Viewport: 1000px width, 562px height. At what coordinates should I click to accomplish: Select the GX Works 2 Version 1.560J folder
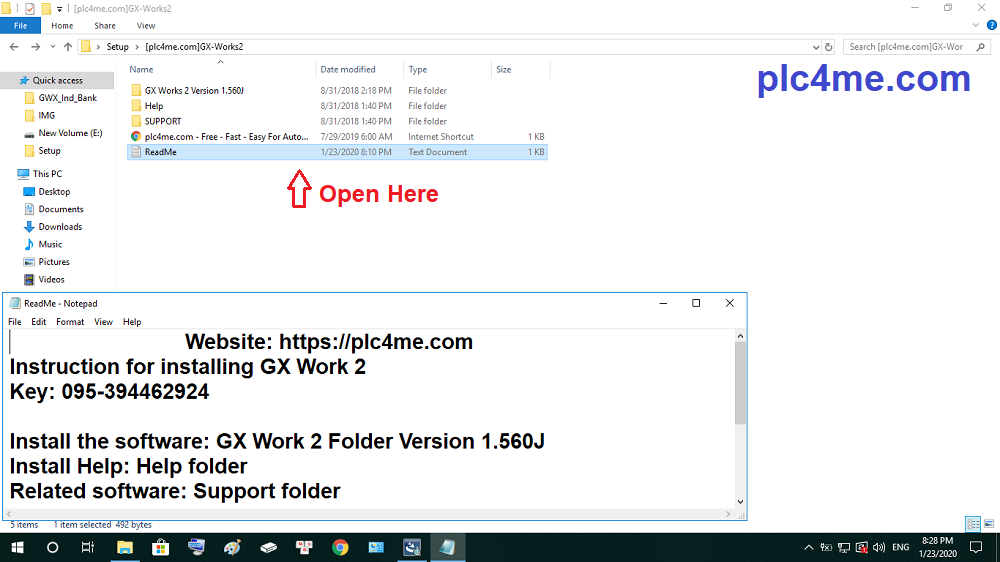195,90
